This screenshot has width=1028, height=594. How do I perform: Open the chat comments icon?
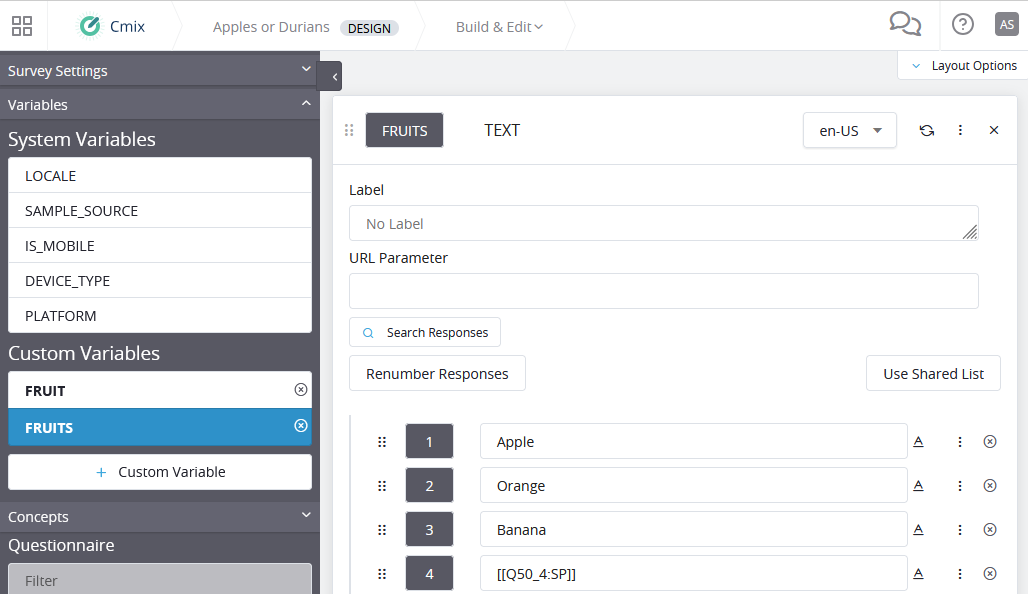(x=905, y=24)
